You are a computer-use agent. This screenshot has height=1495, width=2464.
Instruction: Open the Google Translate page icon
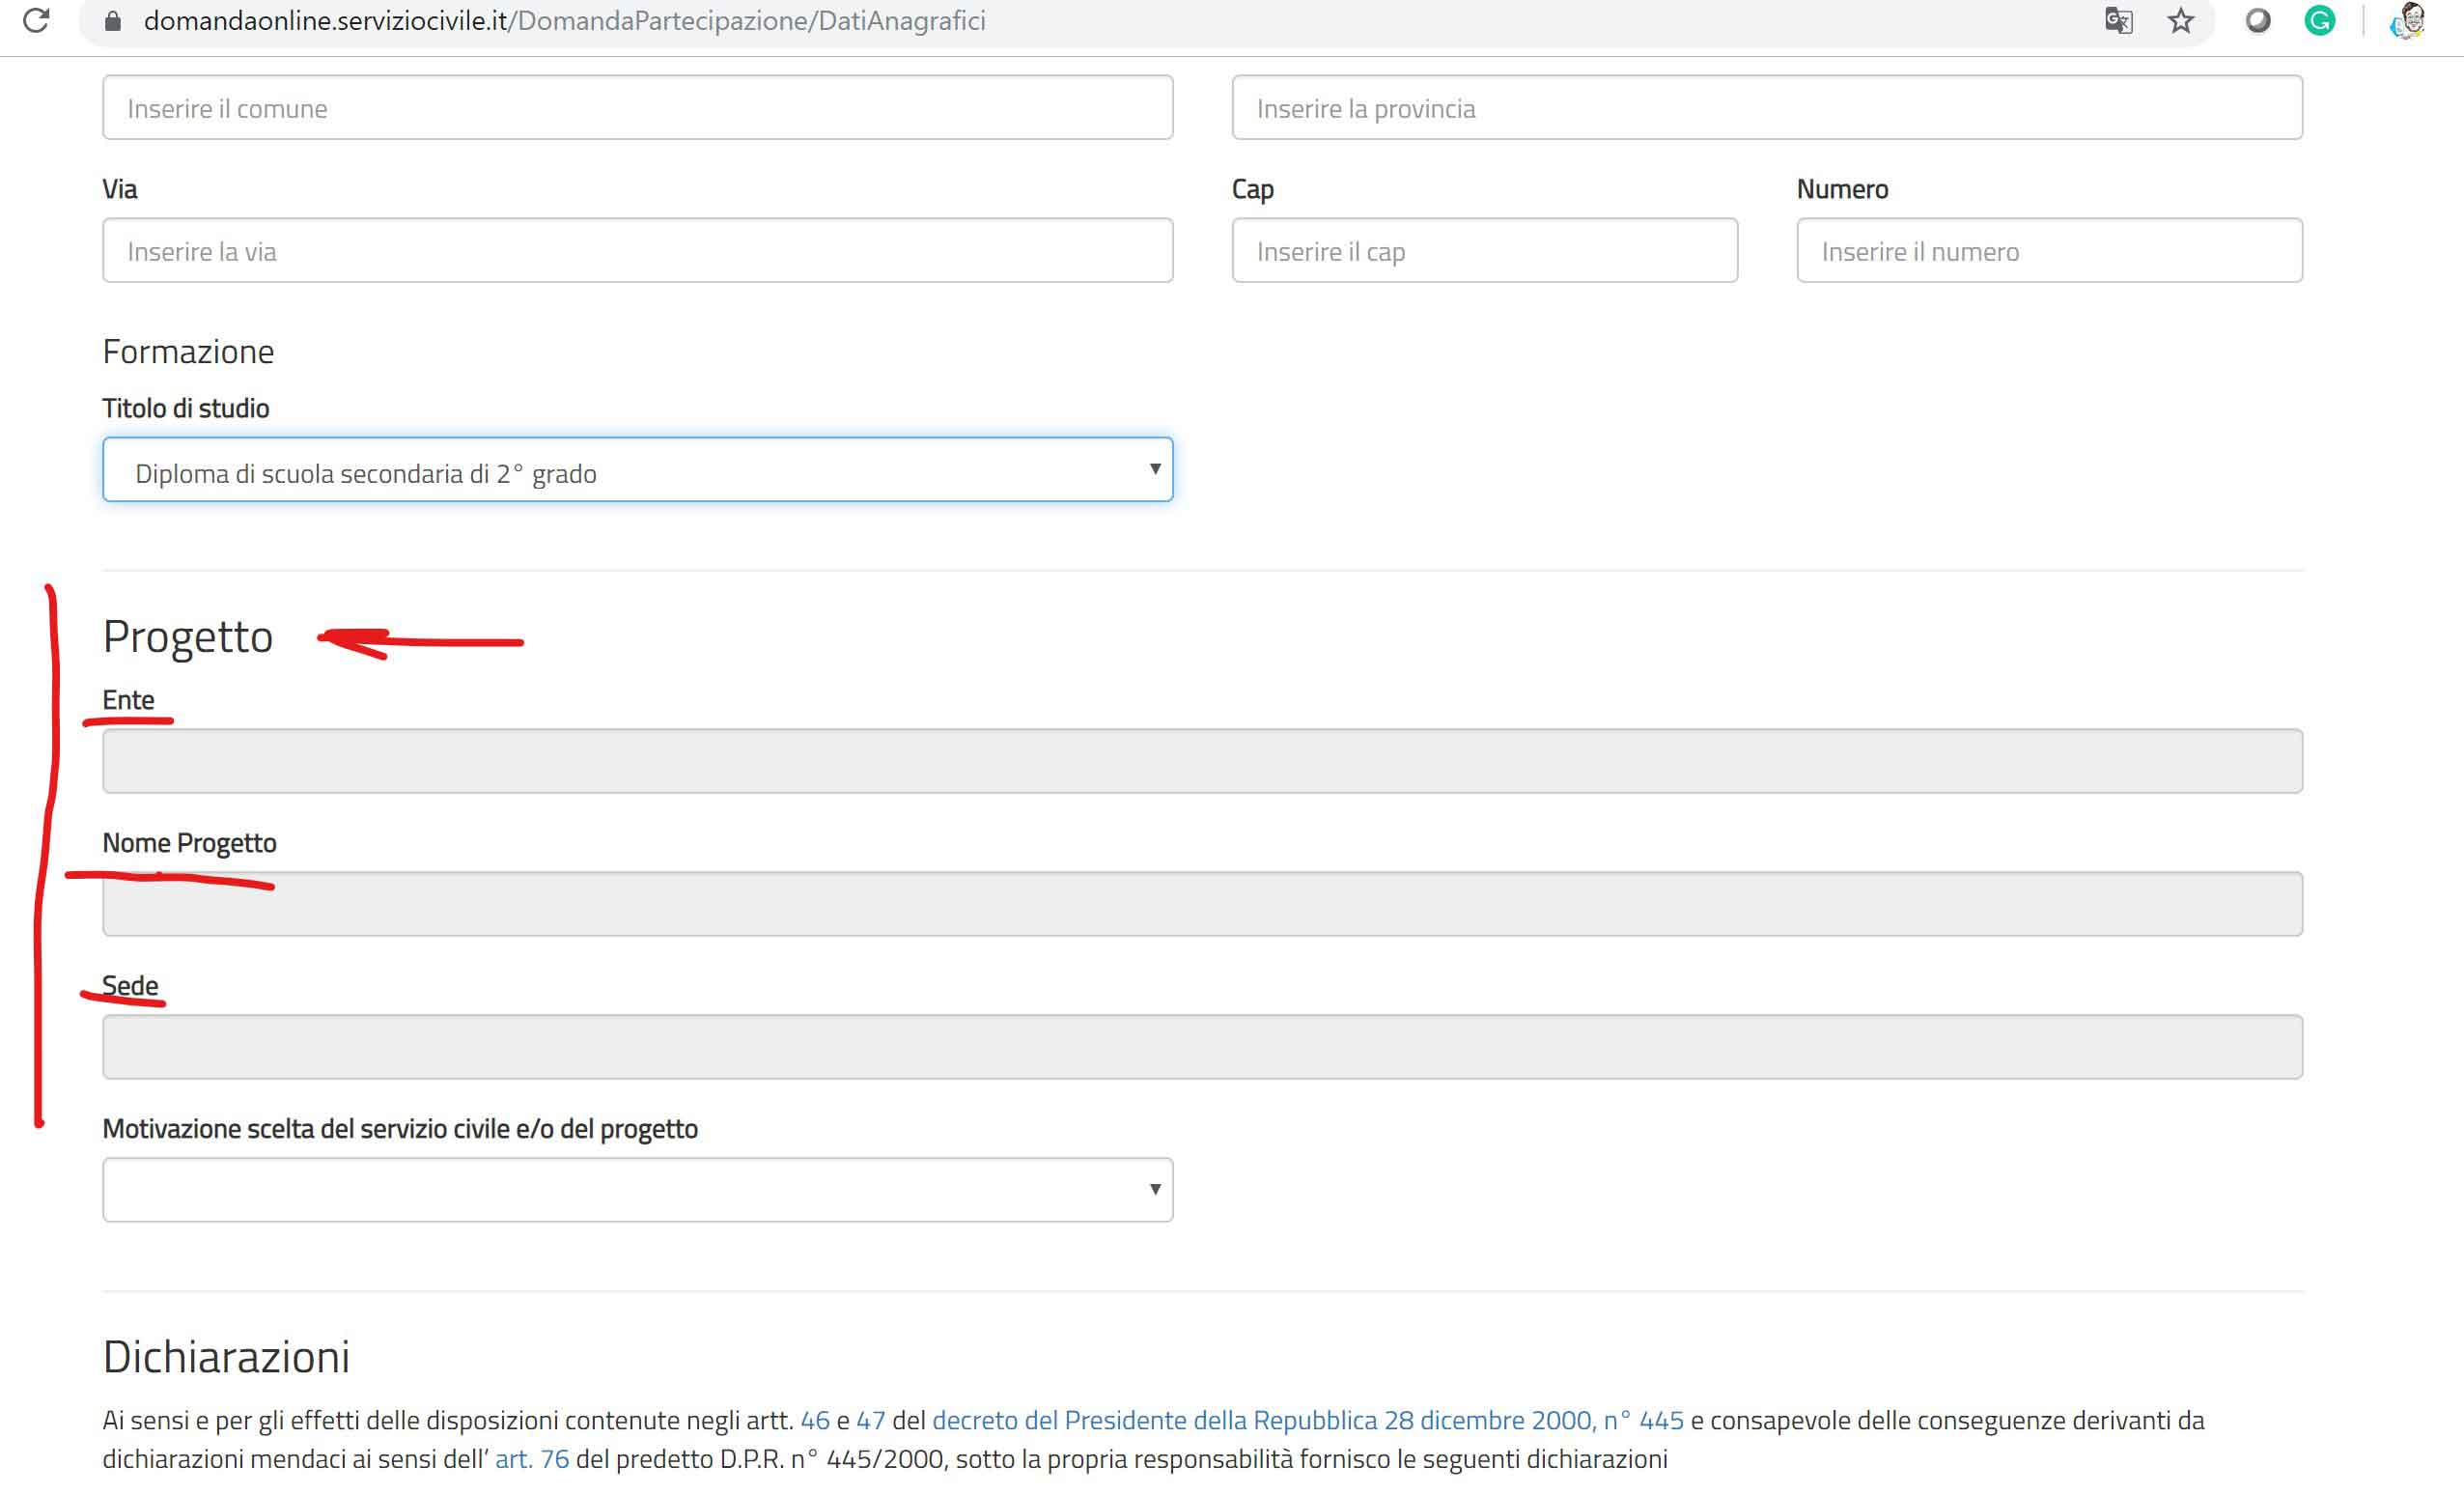(x=2118, y=21)
